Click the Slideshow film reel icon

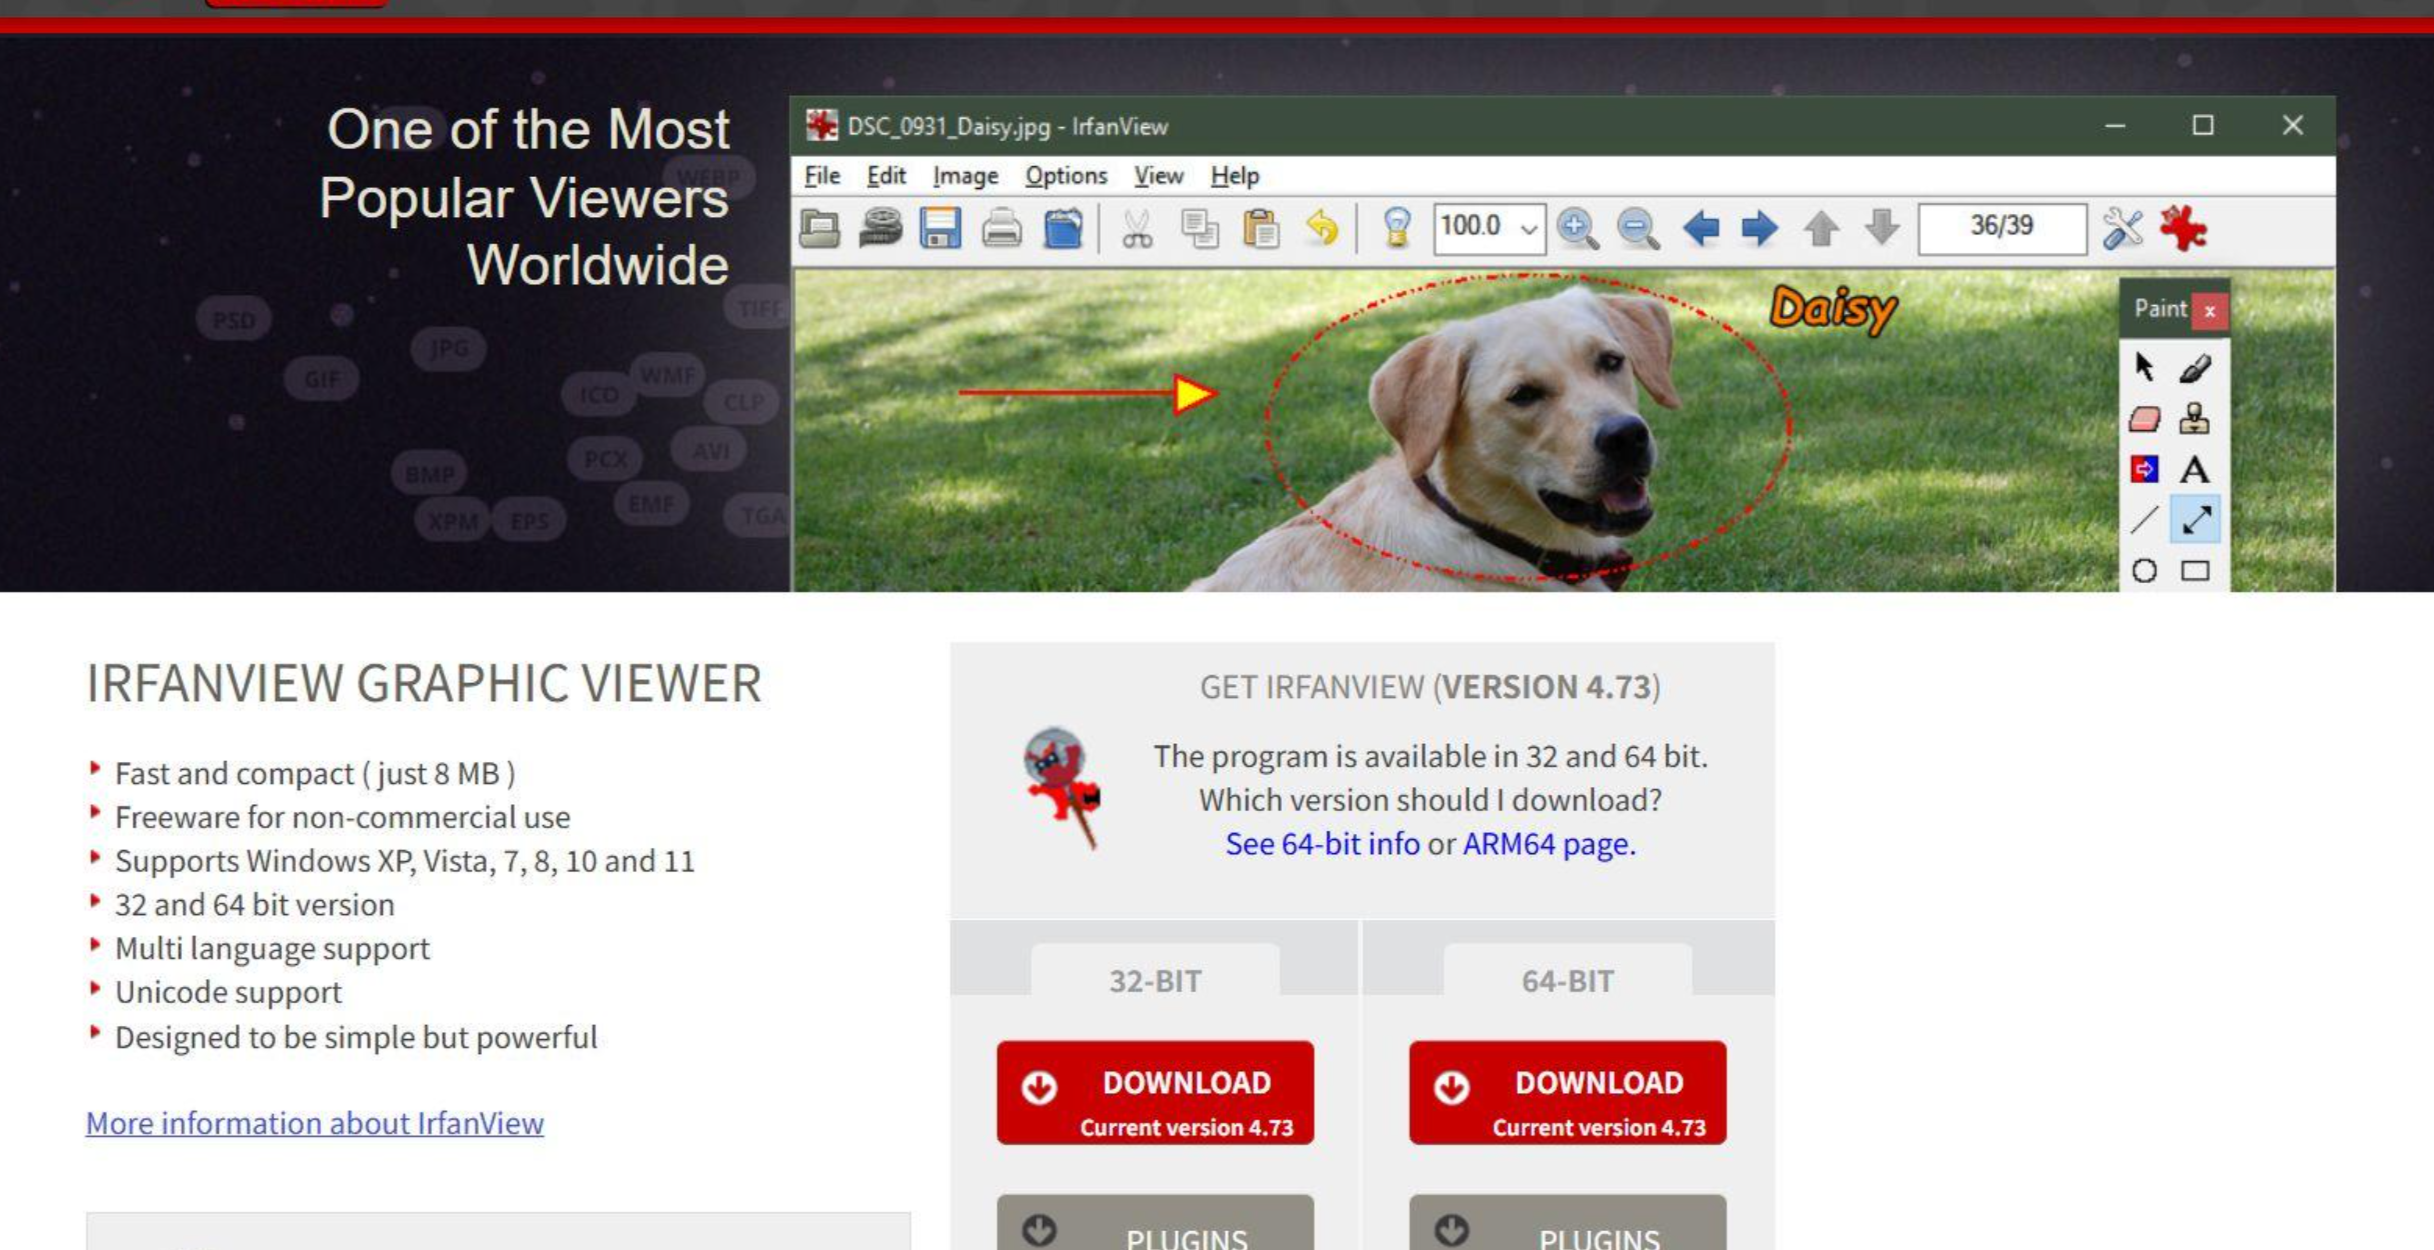point(880,229)
